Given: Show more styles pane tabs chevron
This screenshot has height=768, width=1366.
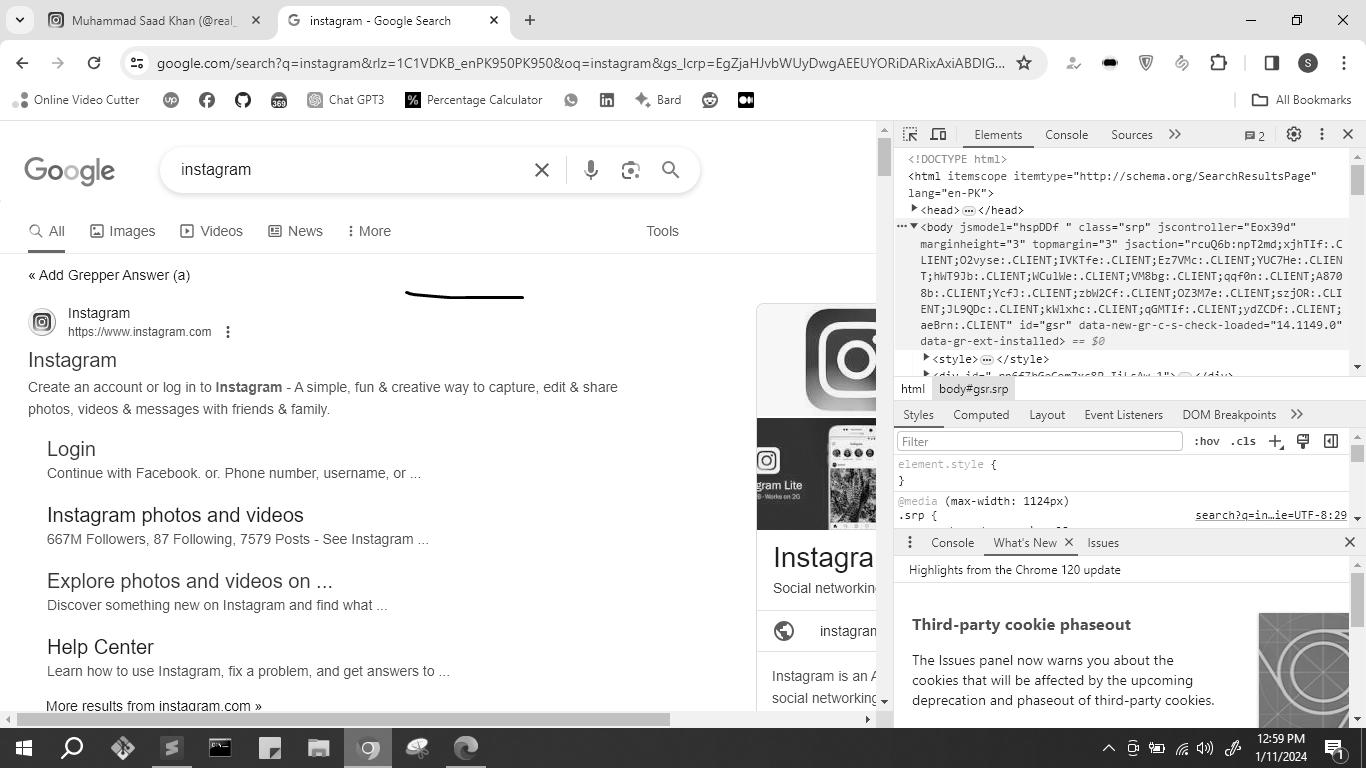Looking at the screenshot, I should click(1297, 415).
